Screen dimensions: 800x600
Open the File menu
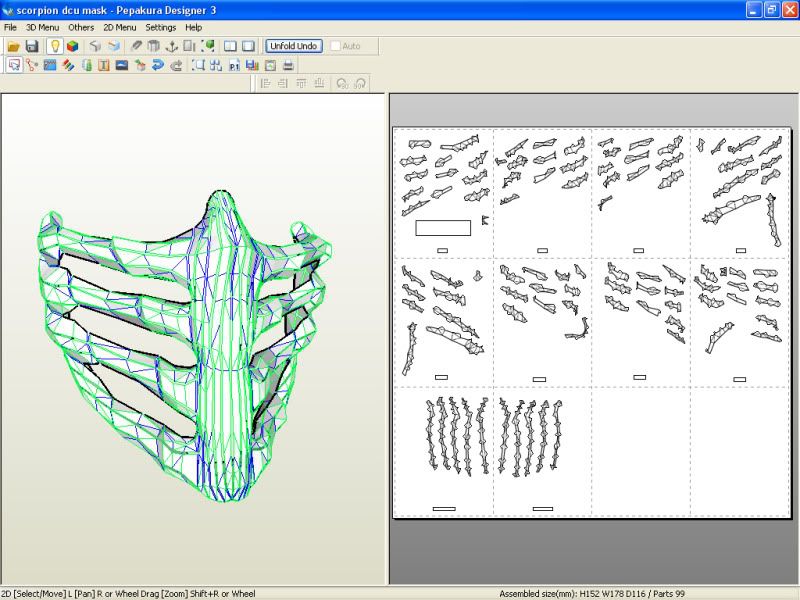(10, 28)
